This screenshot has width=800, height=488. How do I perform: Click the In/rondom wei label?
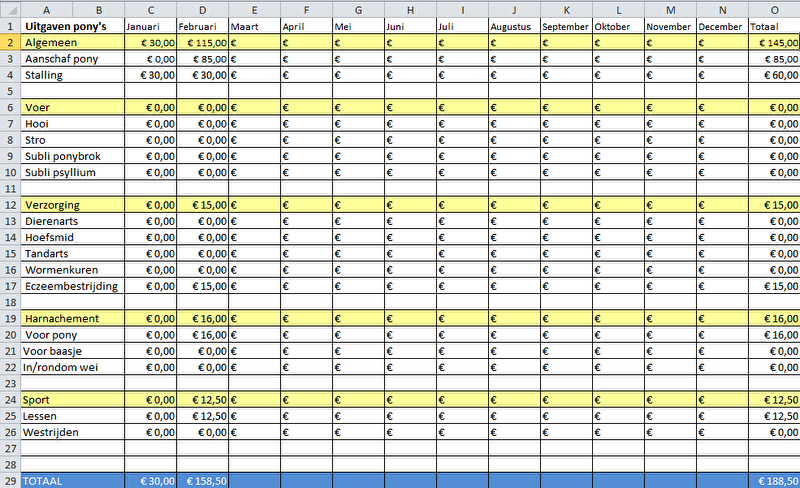(60, 368)
